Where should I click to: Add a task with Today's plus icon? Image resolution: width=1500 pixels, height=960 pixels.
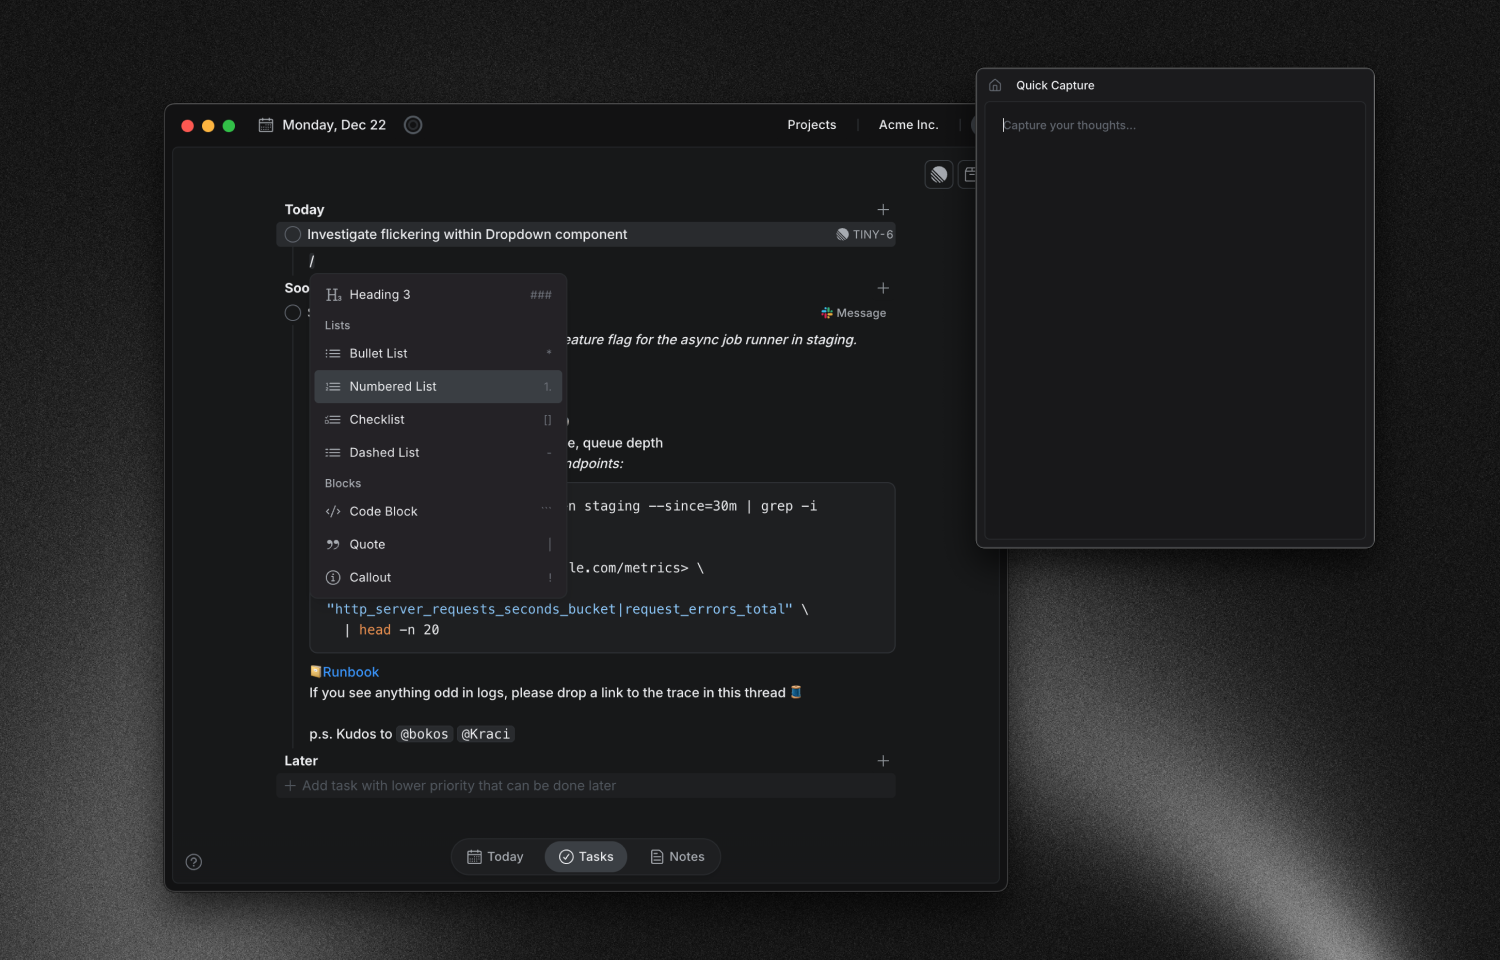coord(883,210)
